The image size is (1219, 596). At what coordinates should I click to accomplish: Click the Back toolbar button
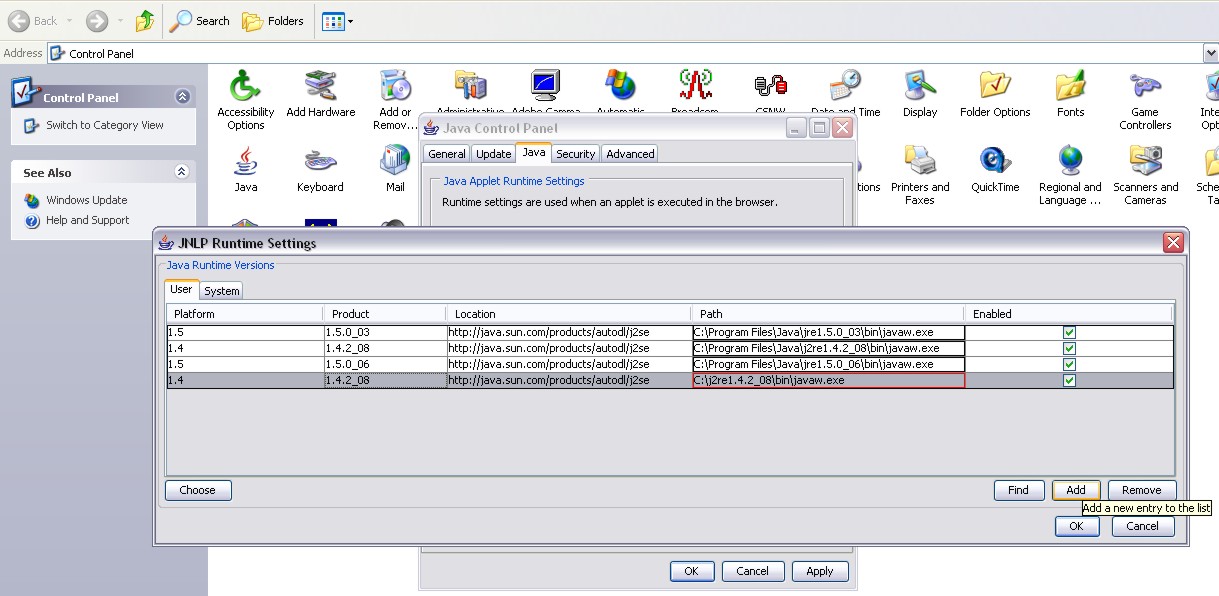pyautogui.click(x=33, y=21)
